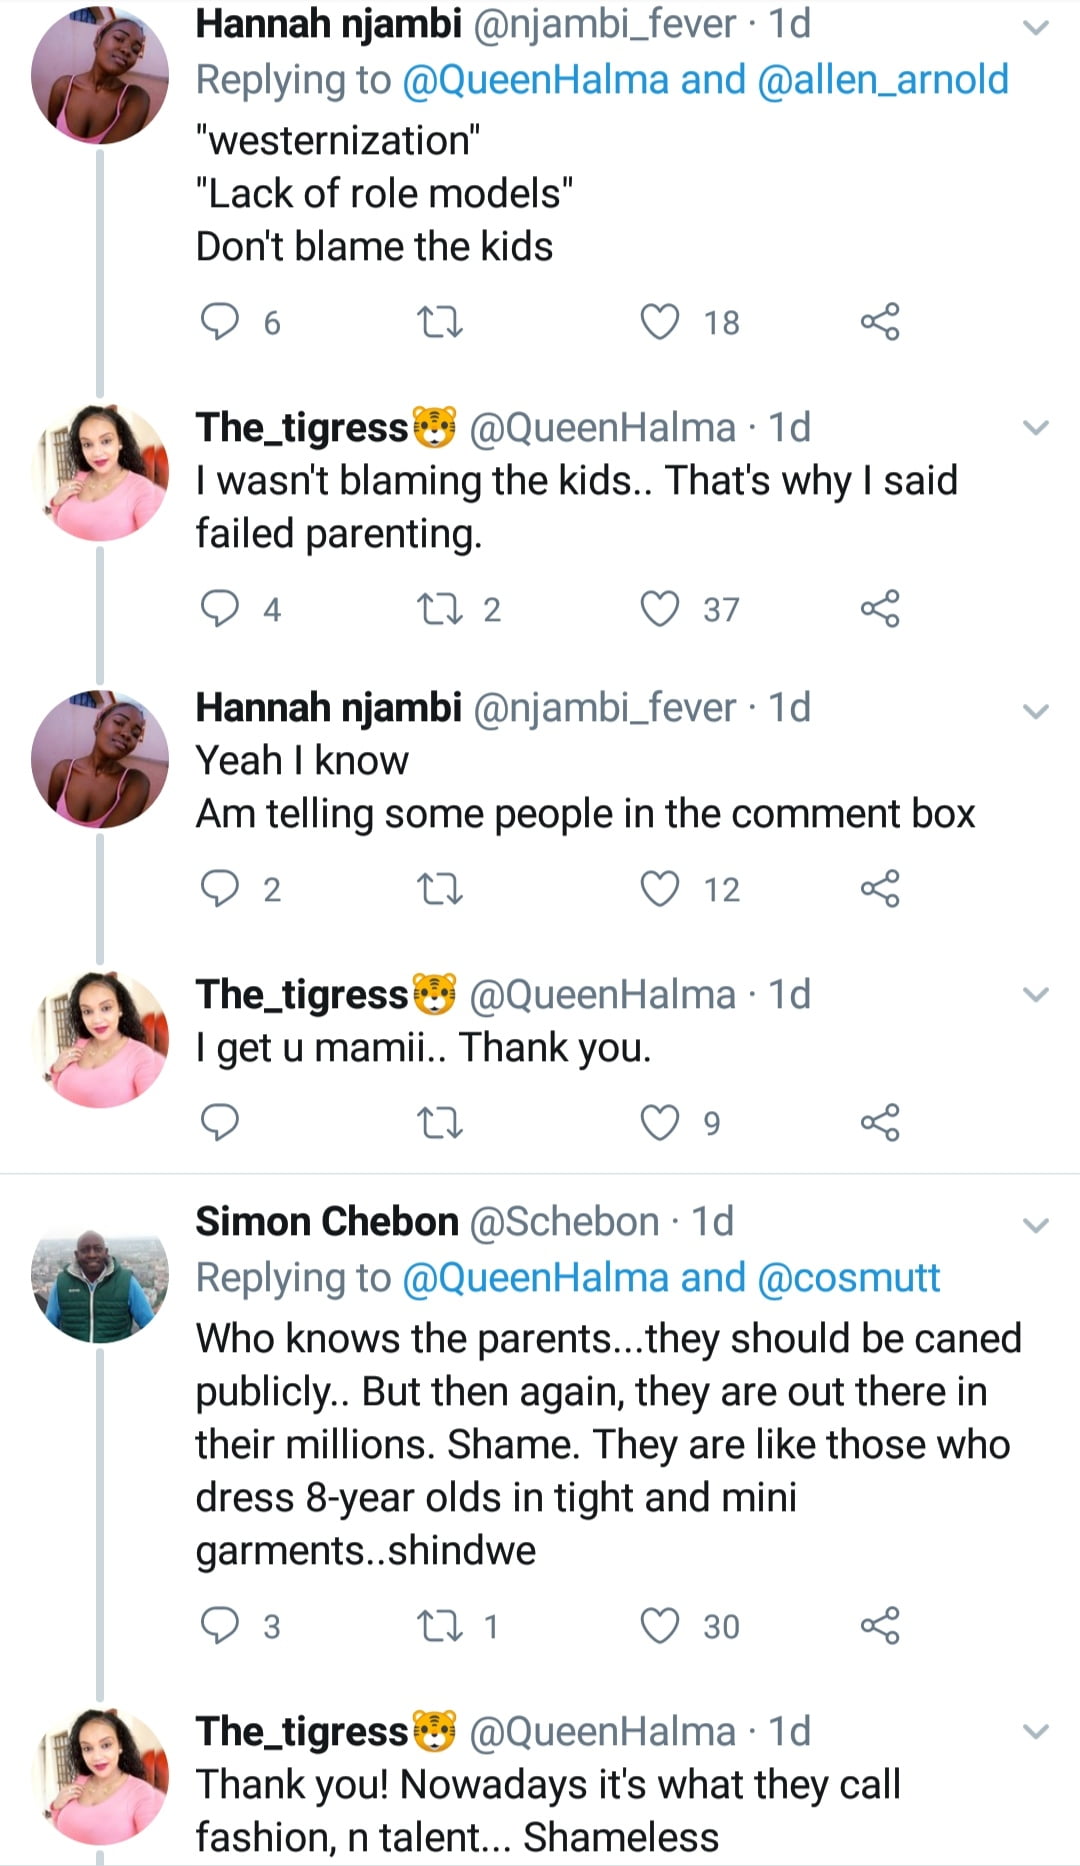
Task: Like the "I get u mamii" tweet
Action: (x=660, y=1122)
